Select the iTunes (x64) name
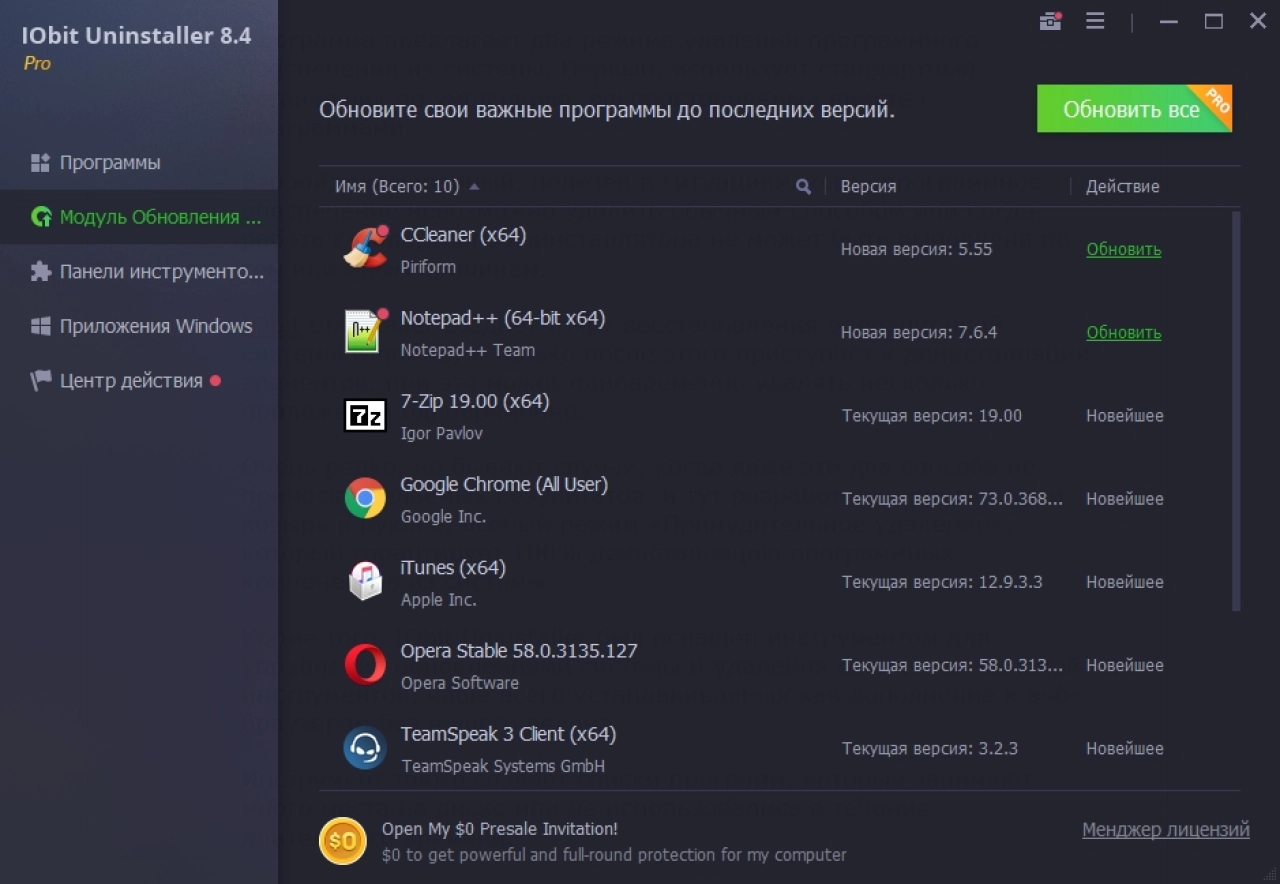The image size is (1280, 884). [453, 567]
